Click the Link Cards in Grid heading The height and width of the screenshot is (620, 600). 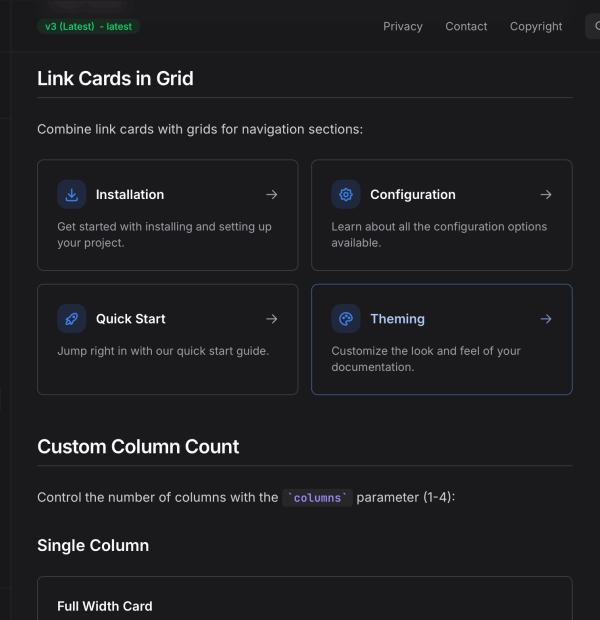pos(115,78)
